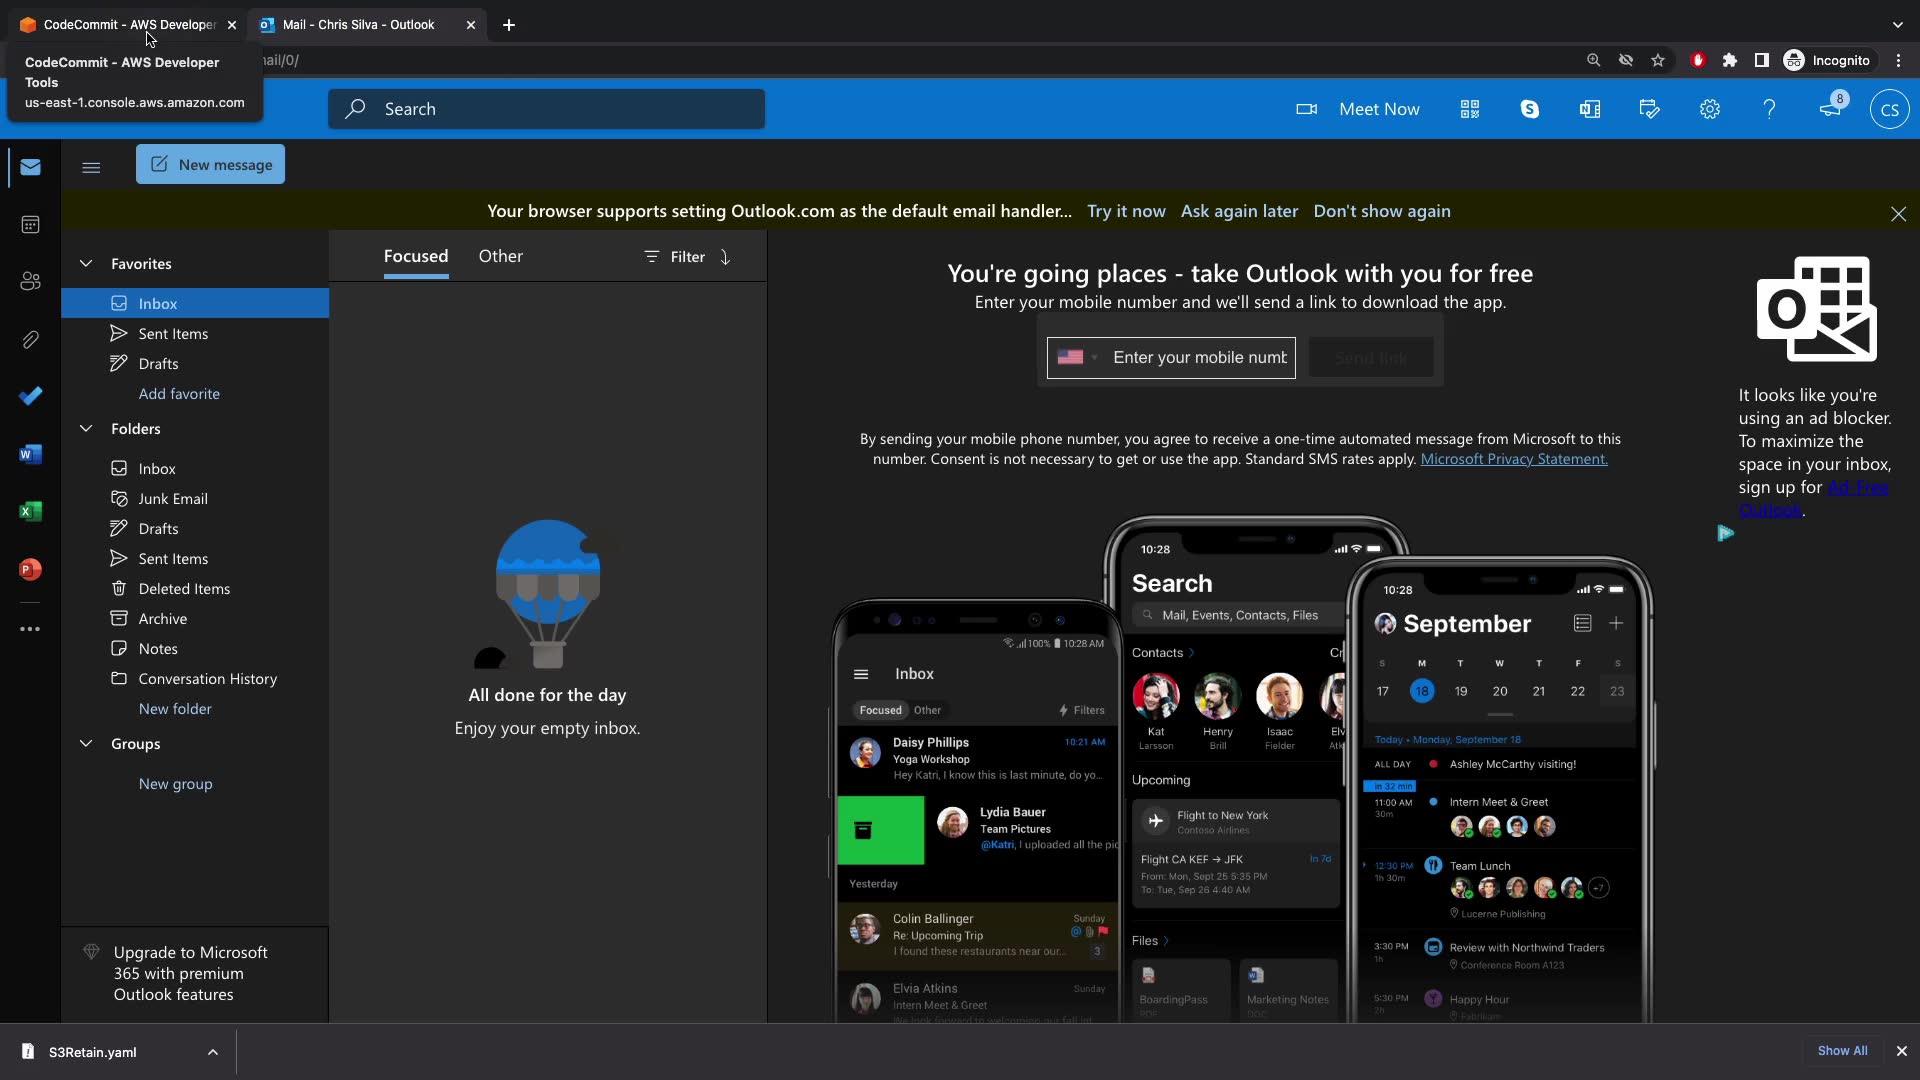Open Skype icon in top header

pos(1529,109)
